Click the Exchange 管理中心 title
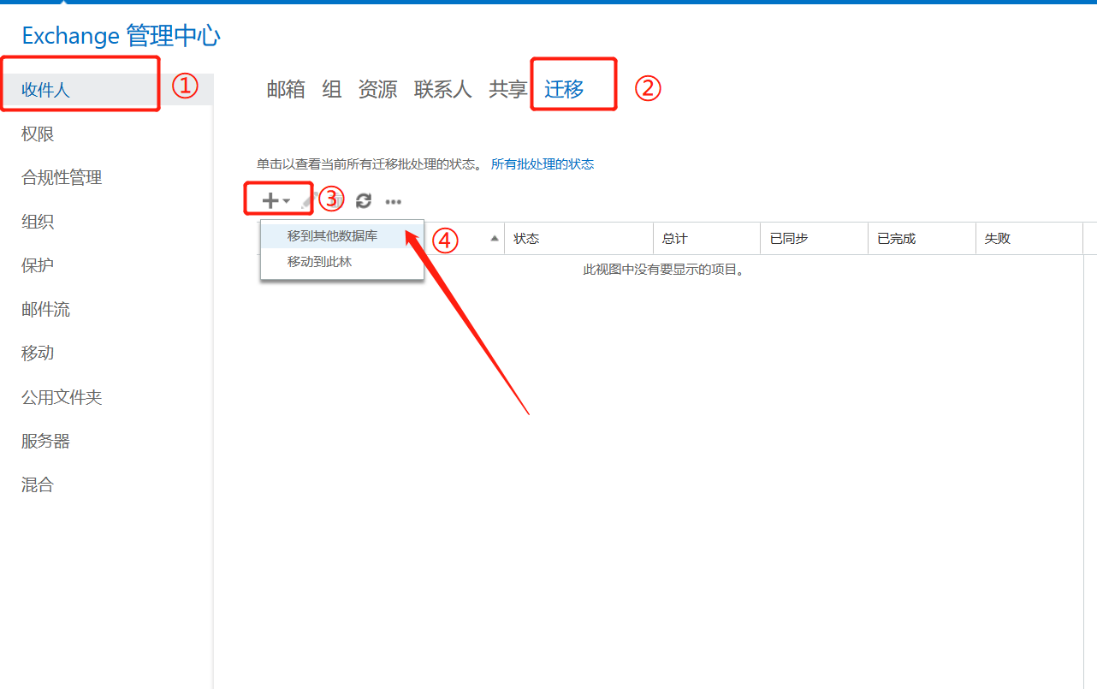This screenshot has height=689, width=1097. [x=121, y=35]
